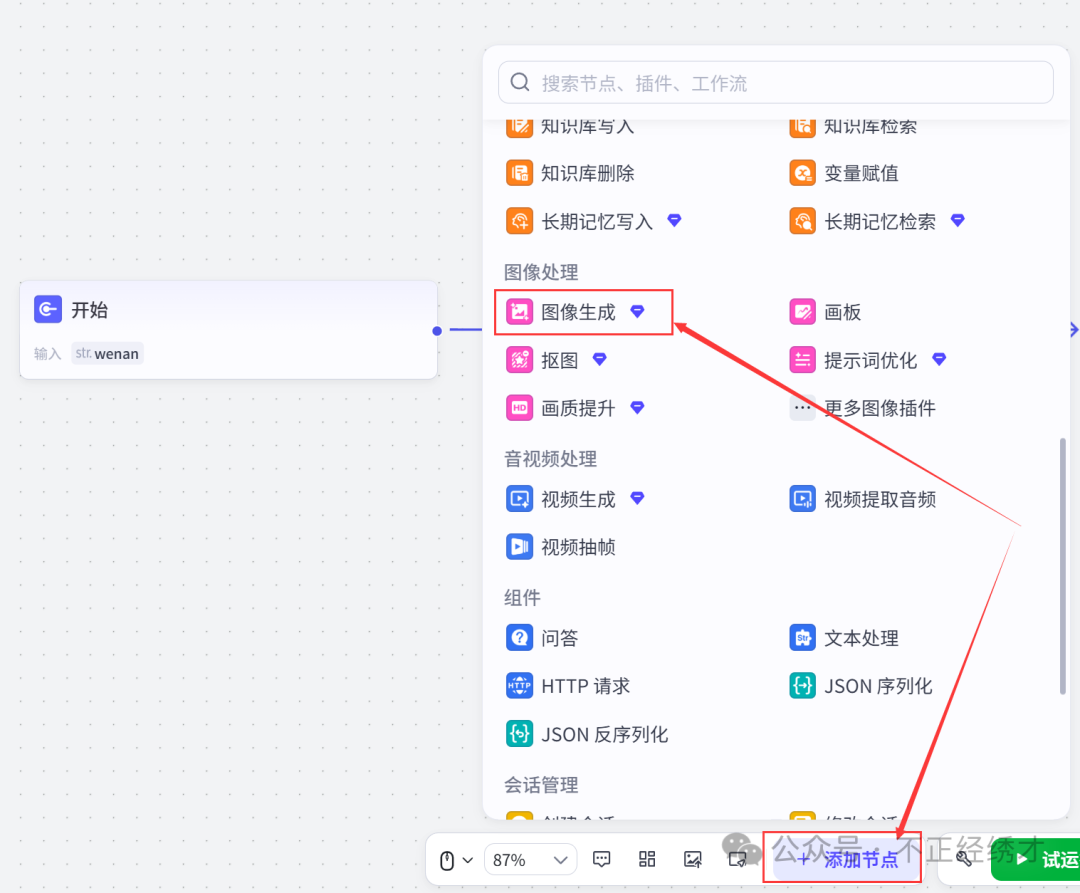Pick the 提示词优化 node
1080x893 pixels.
pyautogui.click(x=870, y=360)
